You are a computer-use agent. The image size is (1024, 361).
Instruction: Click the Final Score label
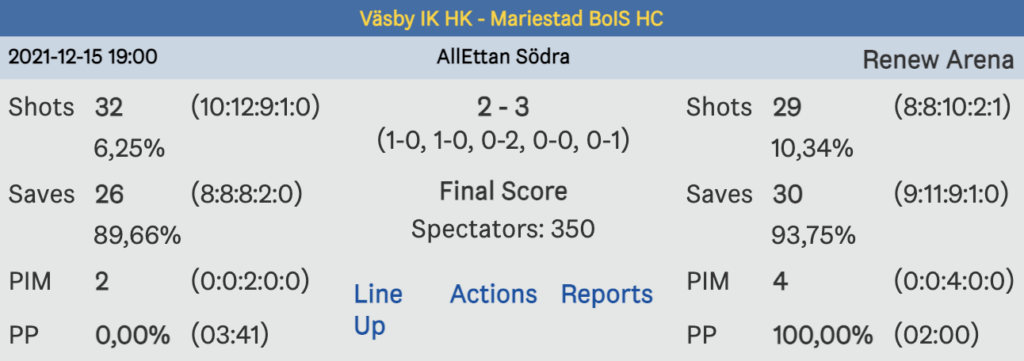pos(503,191)
